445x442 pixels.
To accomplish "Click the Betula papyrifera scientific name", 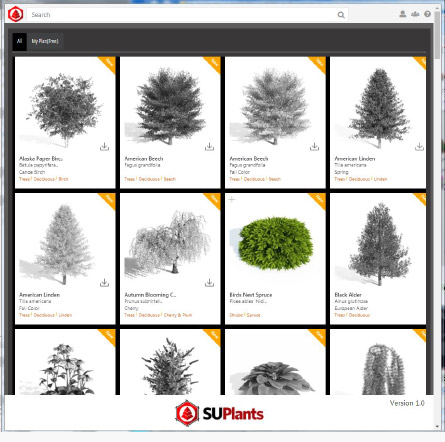I will 38,165.
